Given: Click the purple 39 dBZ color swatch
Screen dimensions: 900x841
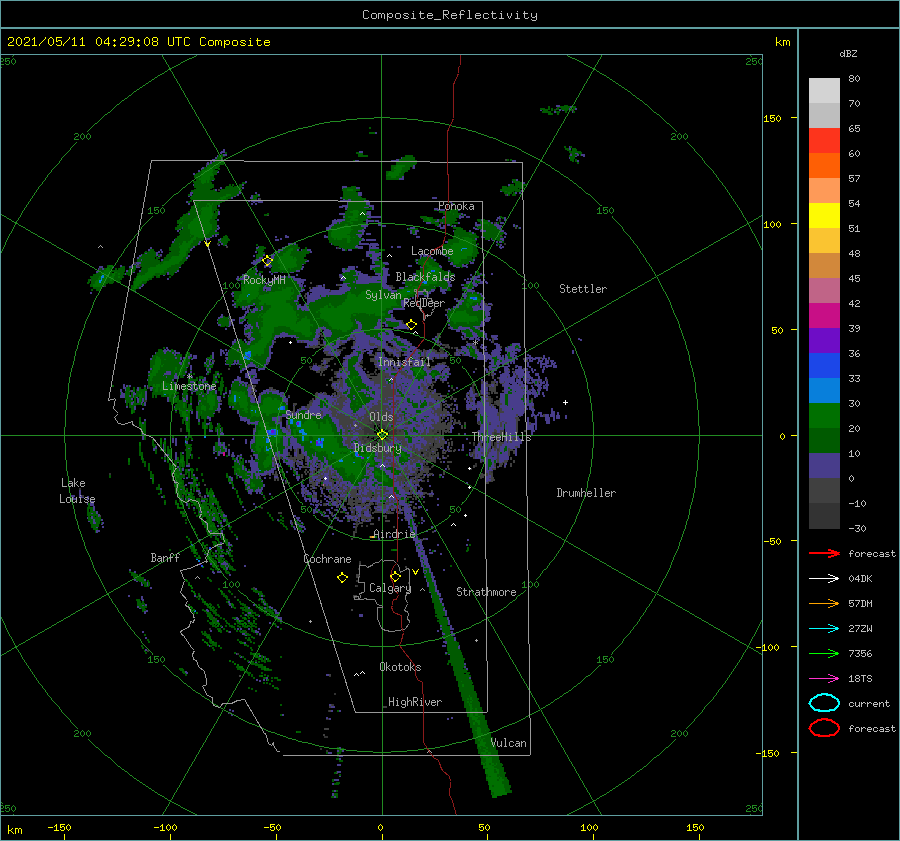Looking at the screenshot, I should 824,340.
